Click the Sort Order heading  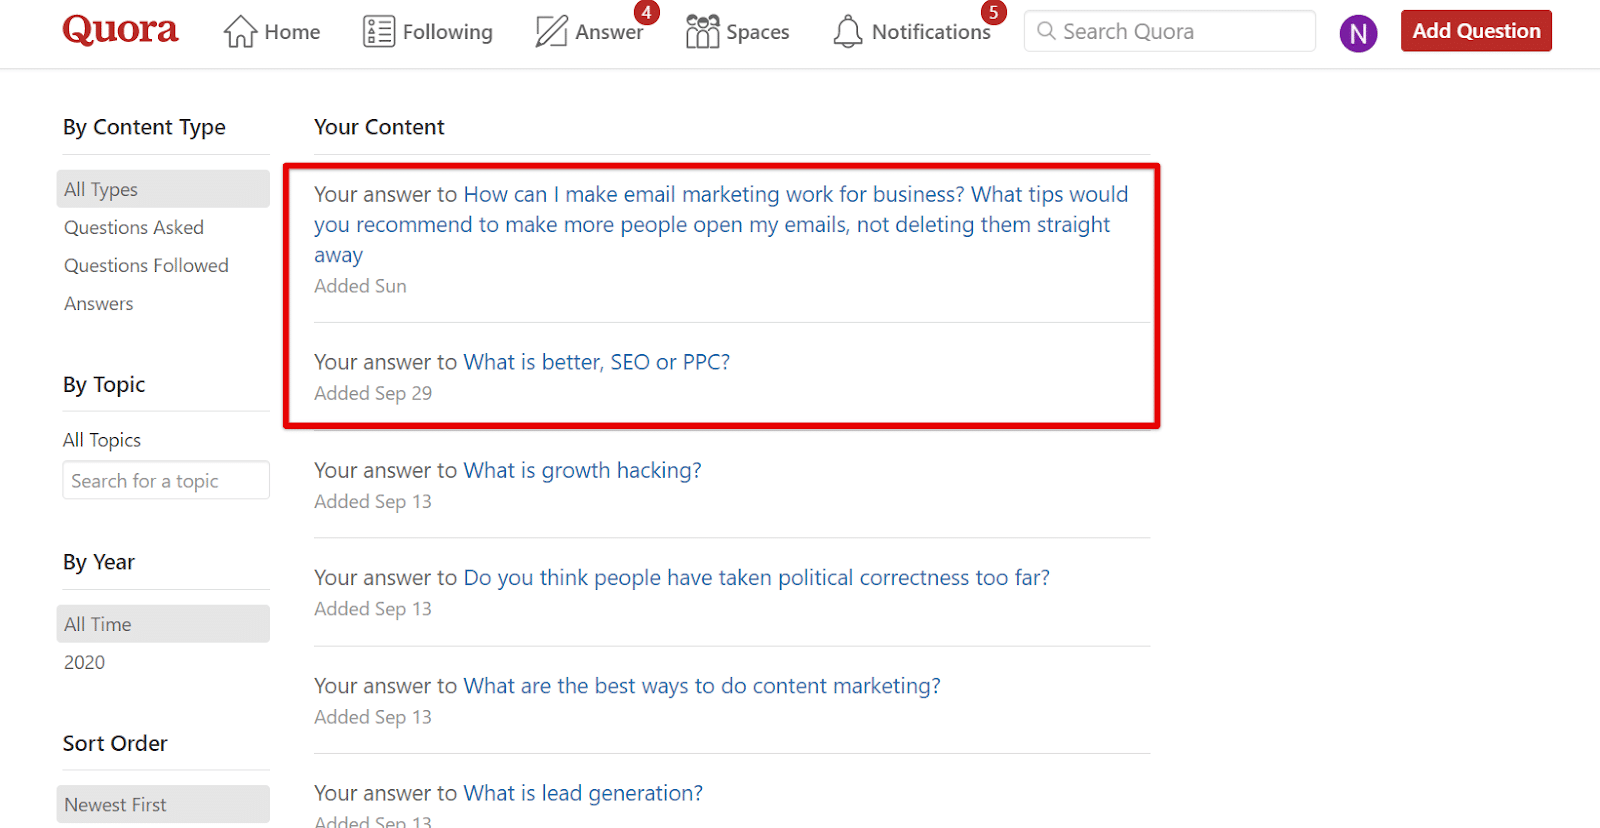[115, 743]
